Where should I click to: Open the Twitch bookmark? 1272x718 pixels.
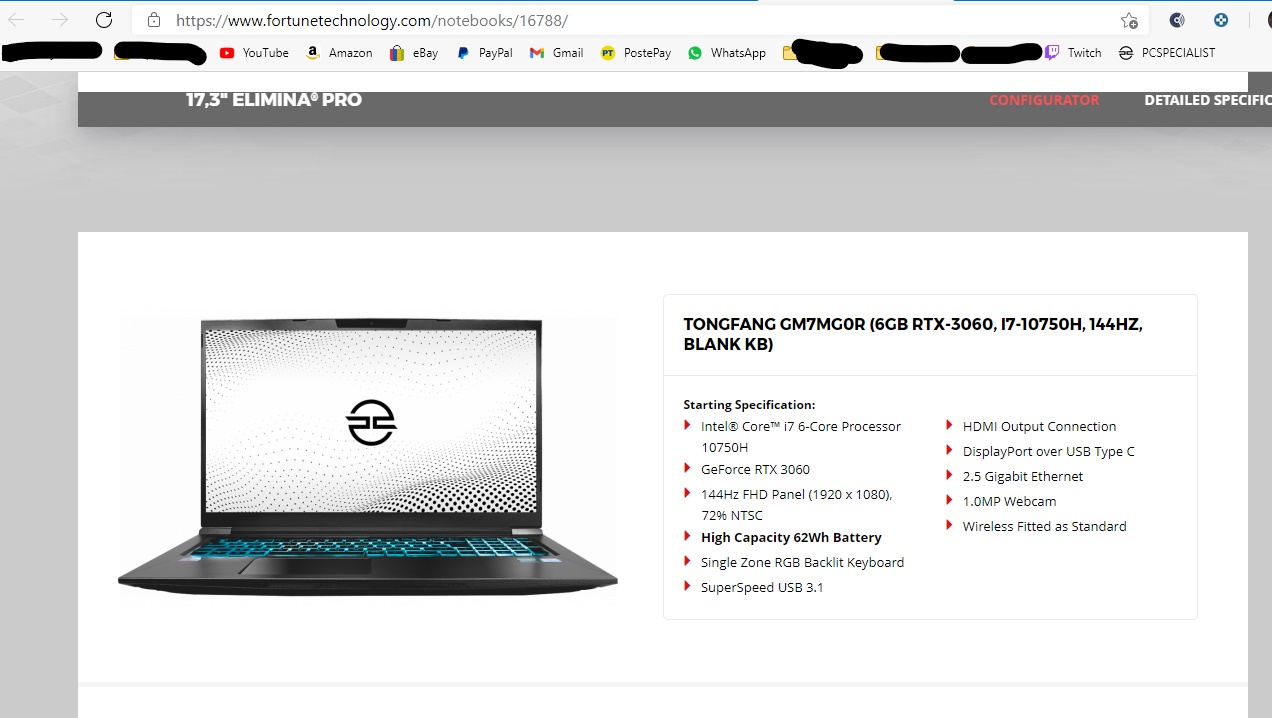tap(1073, 53)
